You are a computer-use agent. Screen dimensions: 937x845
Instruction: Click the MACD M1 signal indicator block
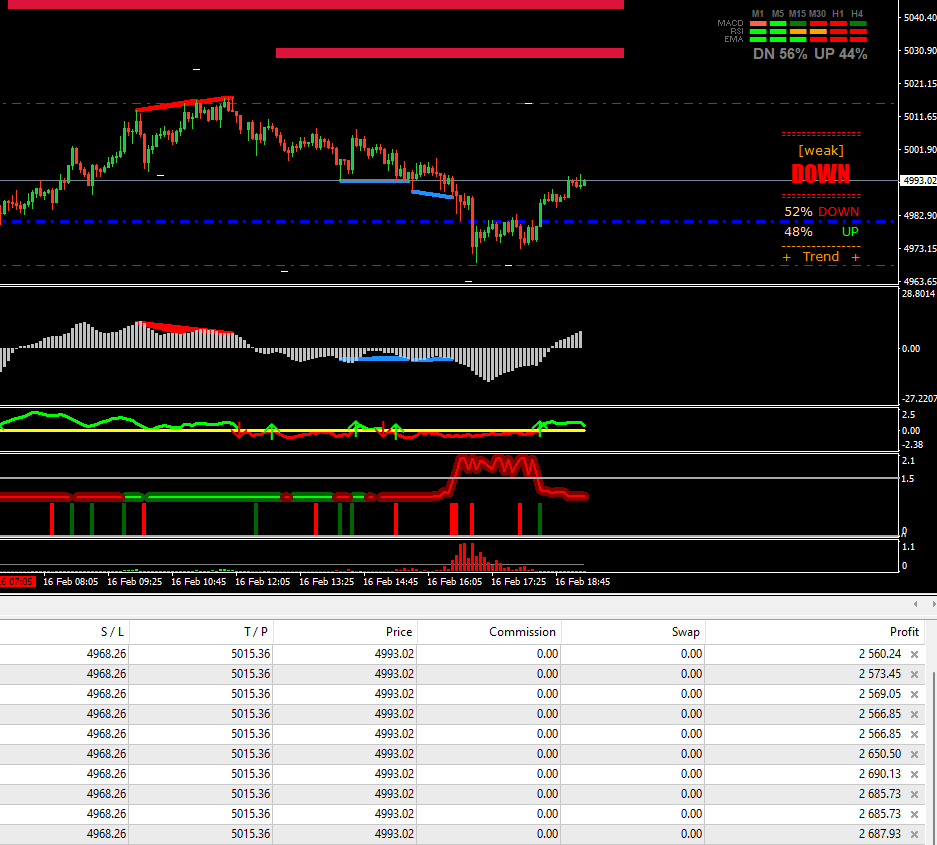(758, 23)
